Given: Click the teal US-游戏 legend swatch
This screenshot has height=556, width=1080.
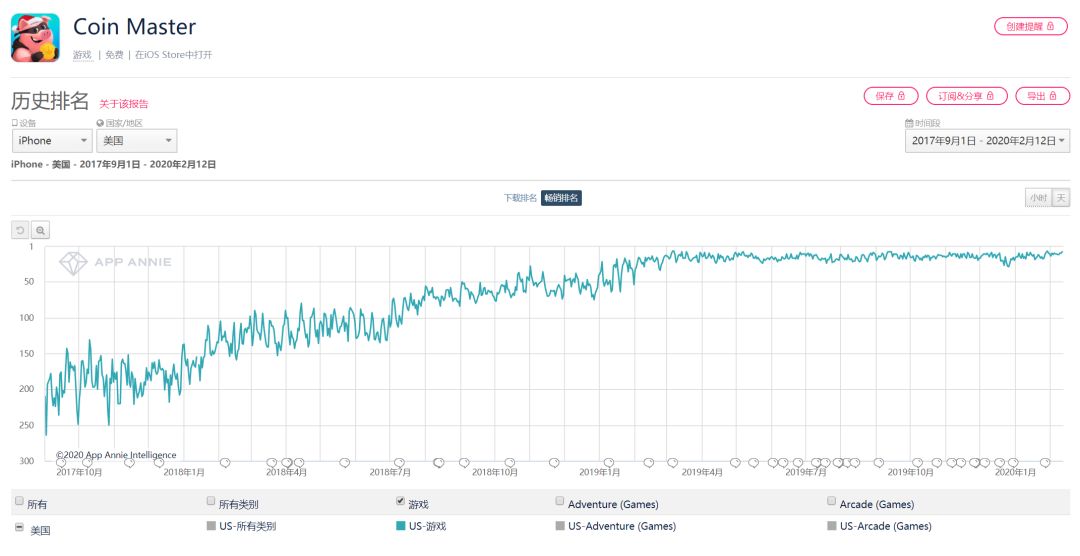Looking at the screenshot, I should [402, 526].
